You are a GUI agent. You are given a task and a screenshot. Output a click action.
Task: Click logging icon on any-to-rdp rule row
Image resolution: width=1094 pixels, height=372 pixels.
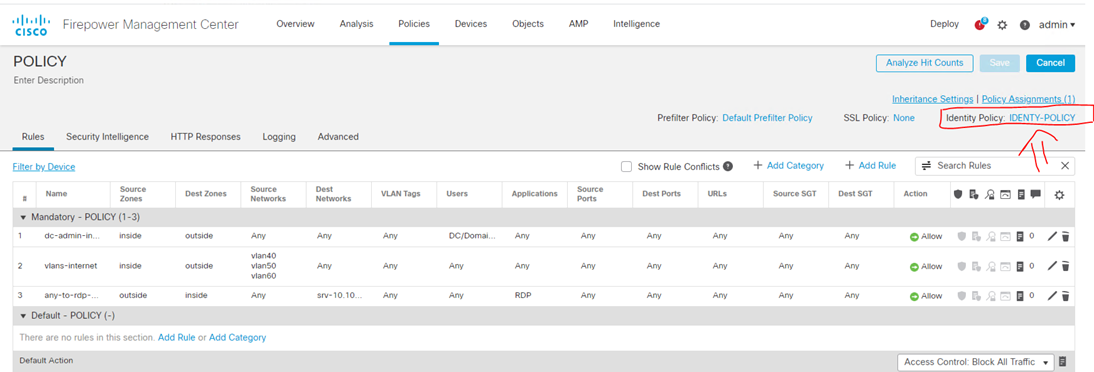1019,296
